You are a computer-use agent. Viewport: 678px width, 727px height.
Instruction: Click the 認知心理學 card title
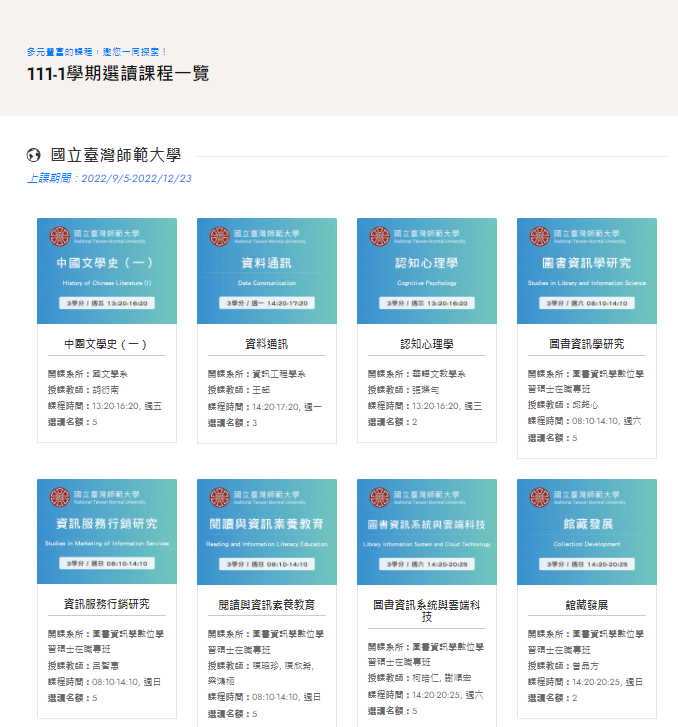427,344
